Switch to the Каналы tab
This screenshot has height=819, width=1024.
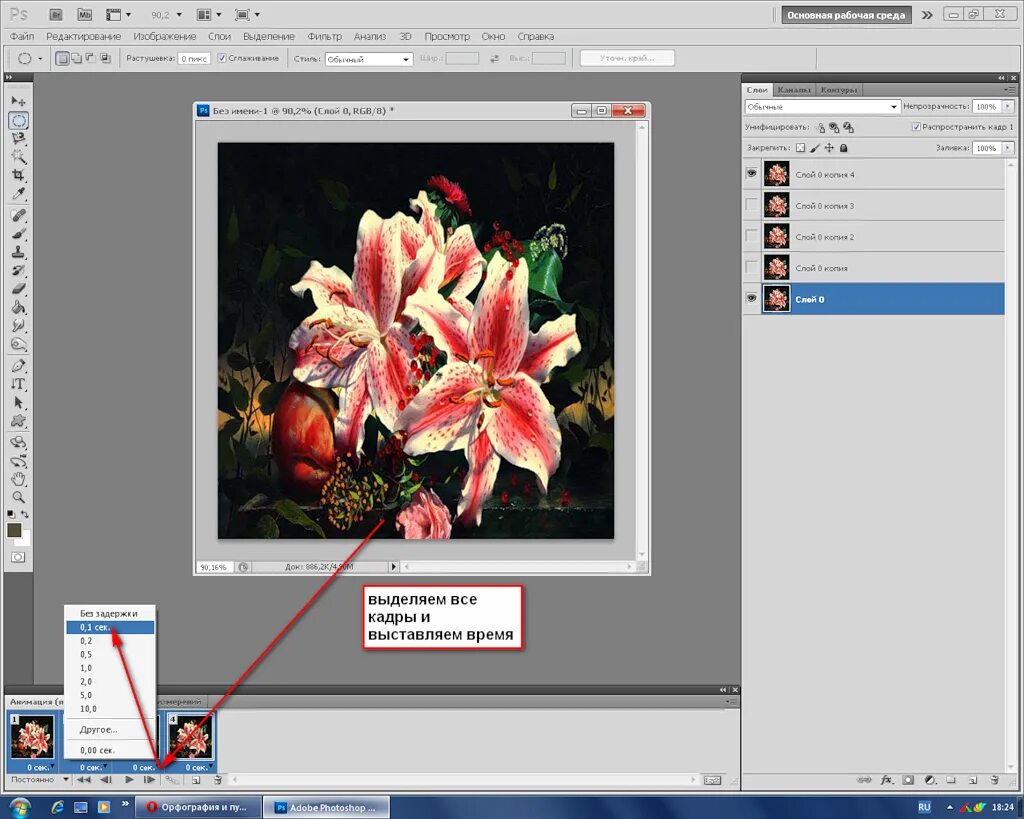point(794,89)
